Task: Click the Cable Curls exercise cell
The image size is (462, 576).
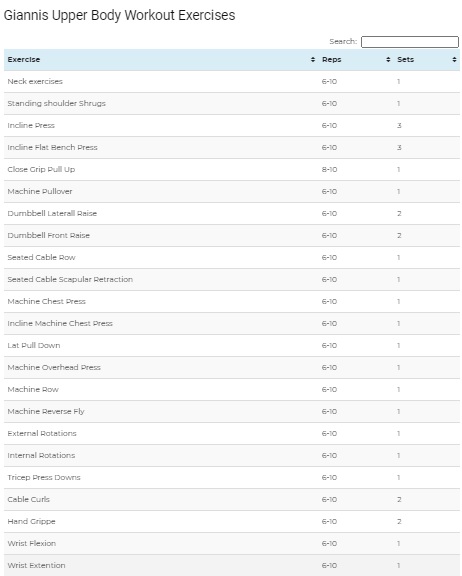Action: [161, 500]
